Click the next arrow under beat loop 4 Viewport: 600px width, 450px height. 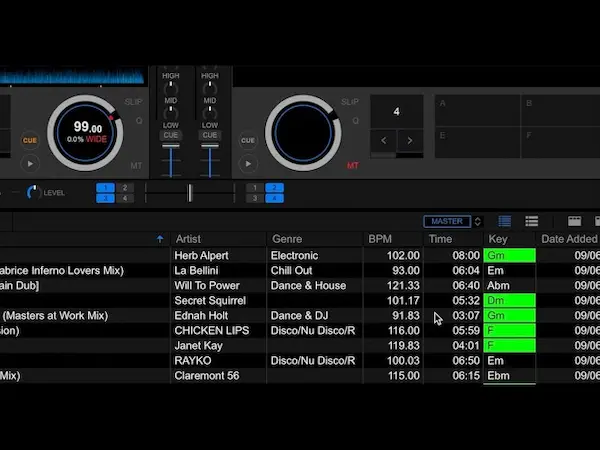coord(409,142)
